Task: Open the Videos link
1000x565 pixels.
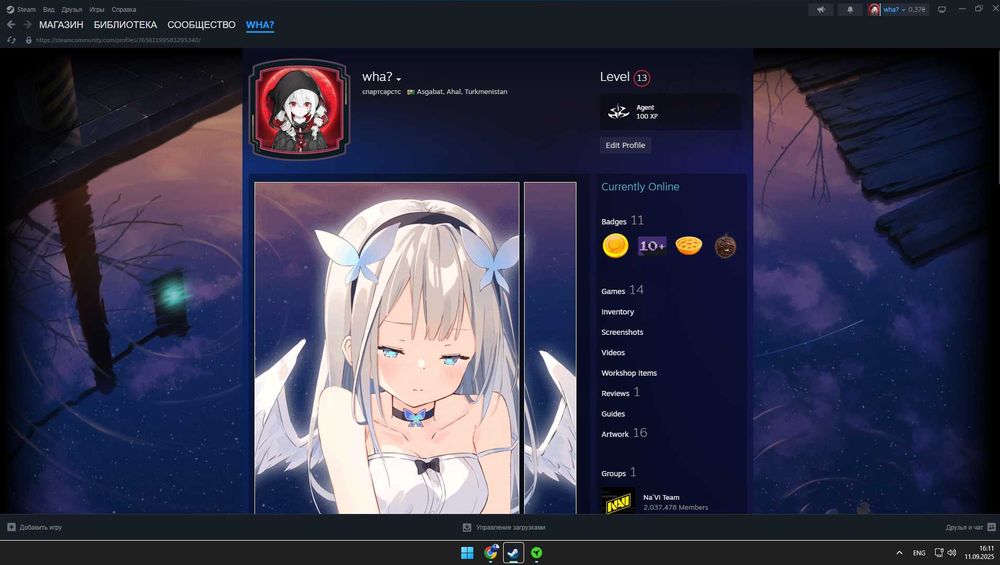Action: pyautogui.click(x=613, y=353)
